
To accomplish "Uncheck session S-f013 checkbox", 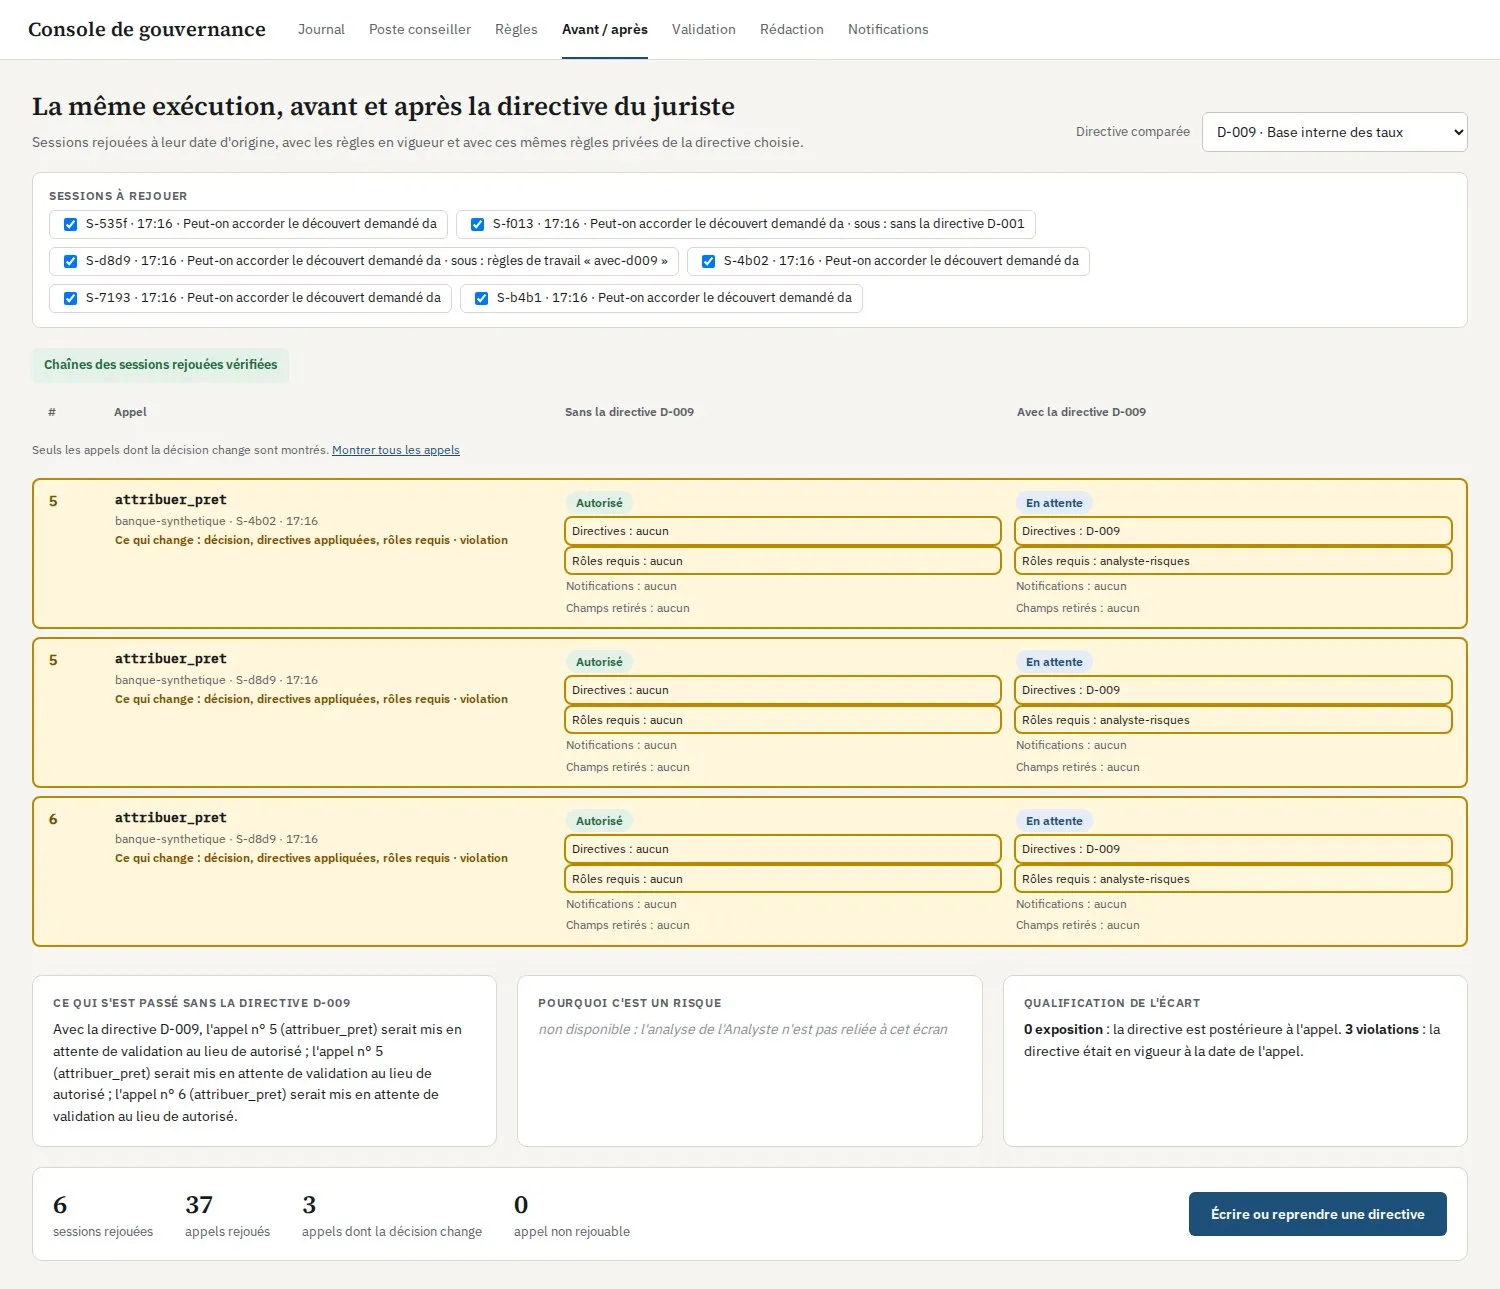I will point(477,224).
